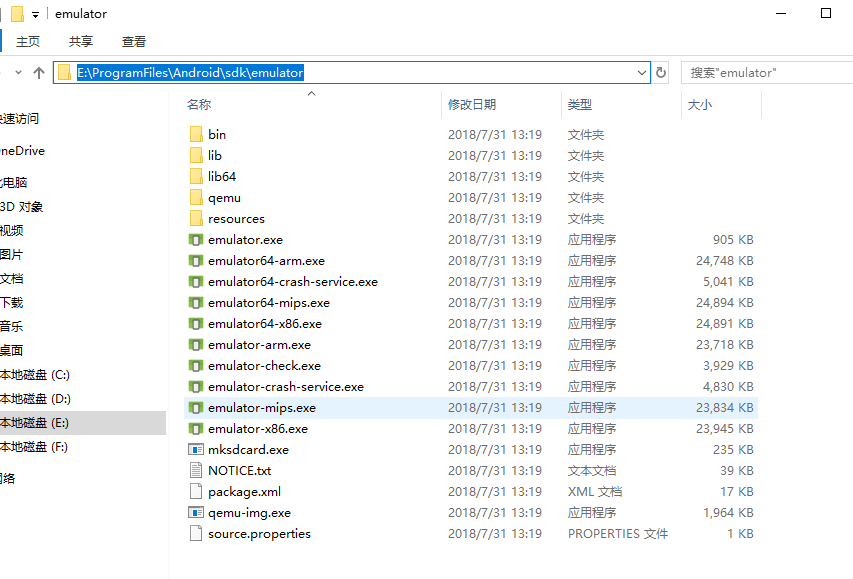Click title bar folder icon

pyautogui.click(x=17, y=14)
